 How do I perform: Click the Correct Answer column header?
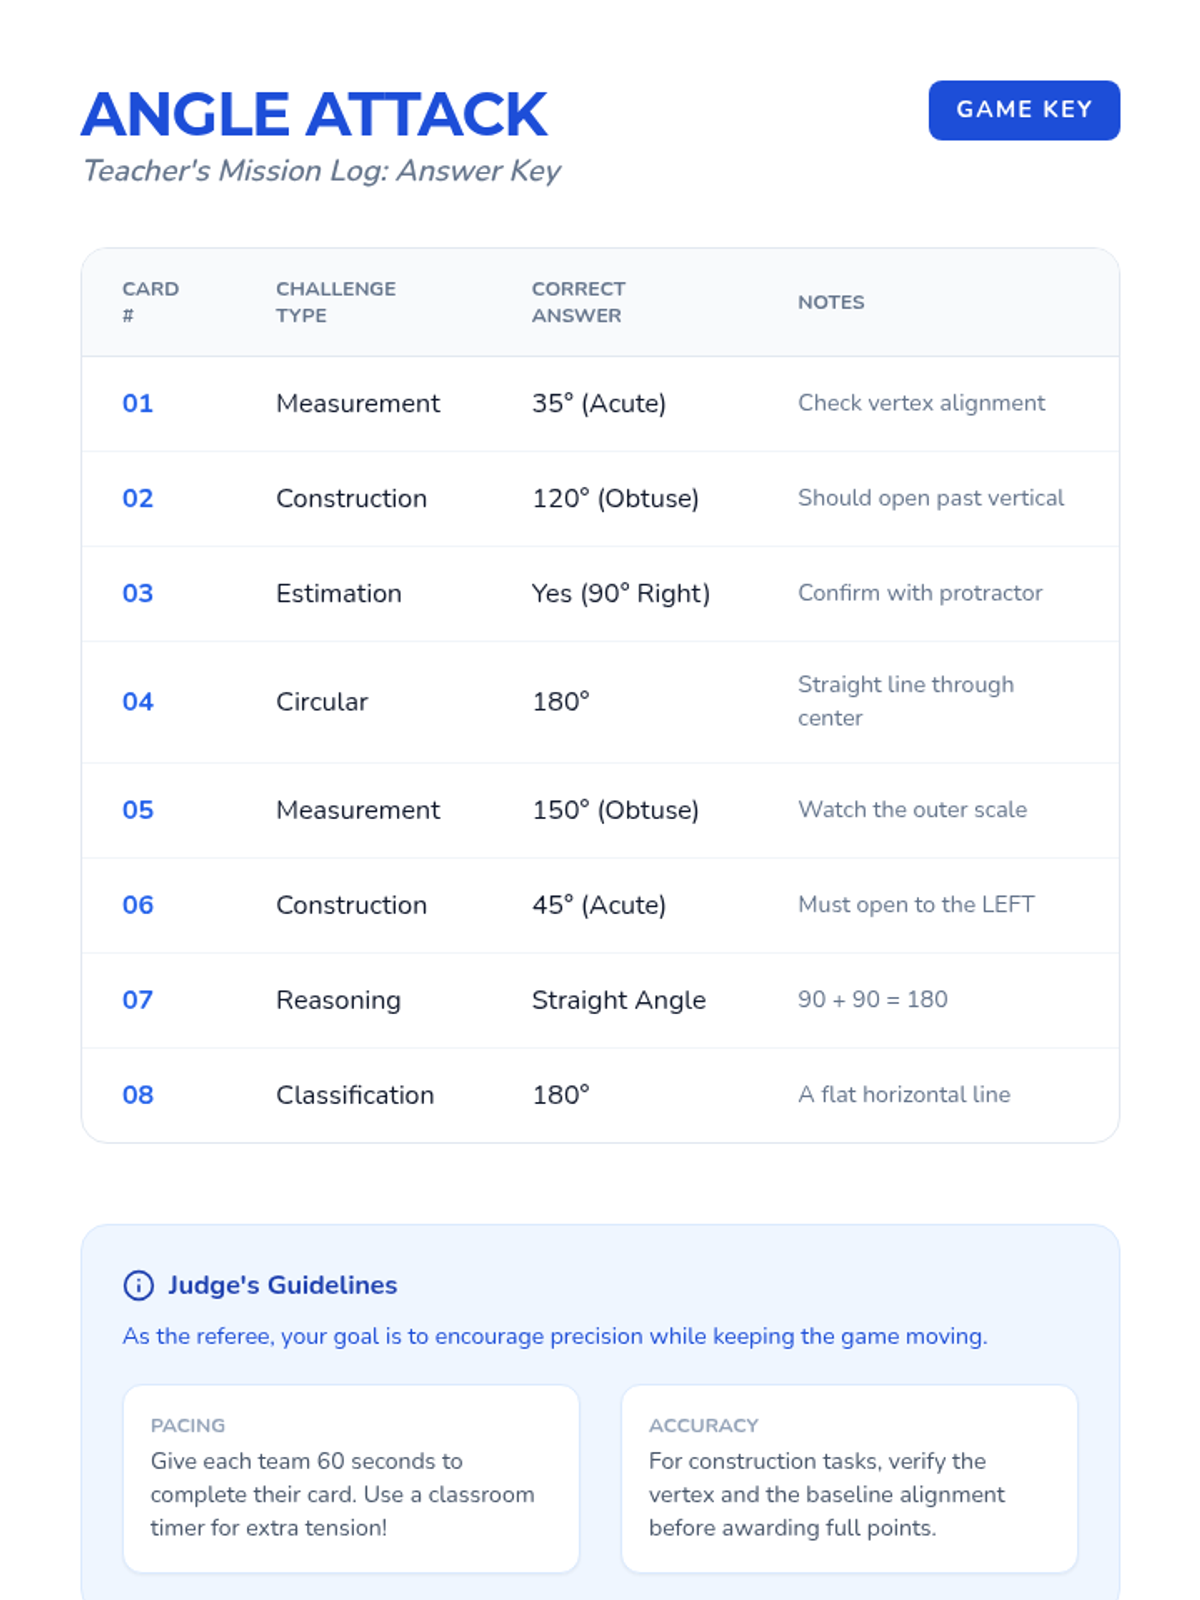point(578,302)
